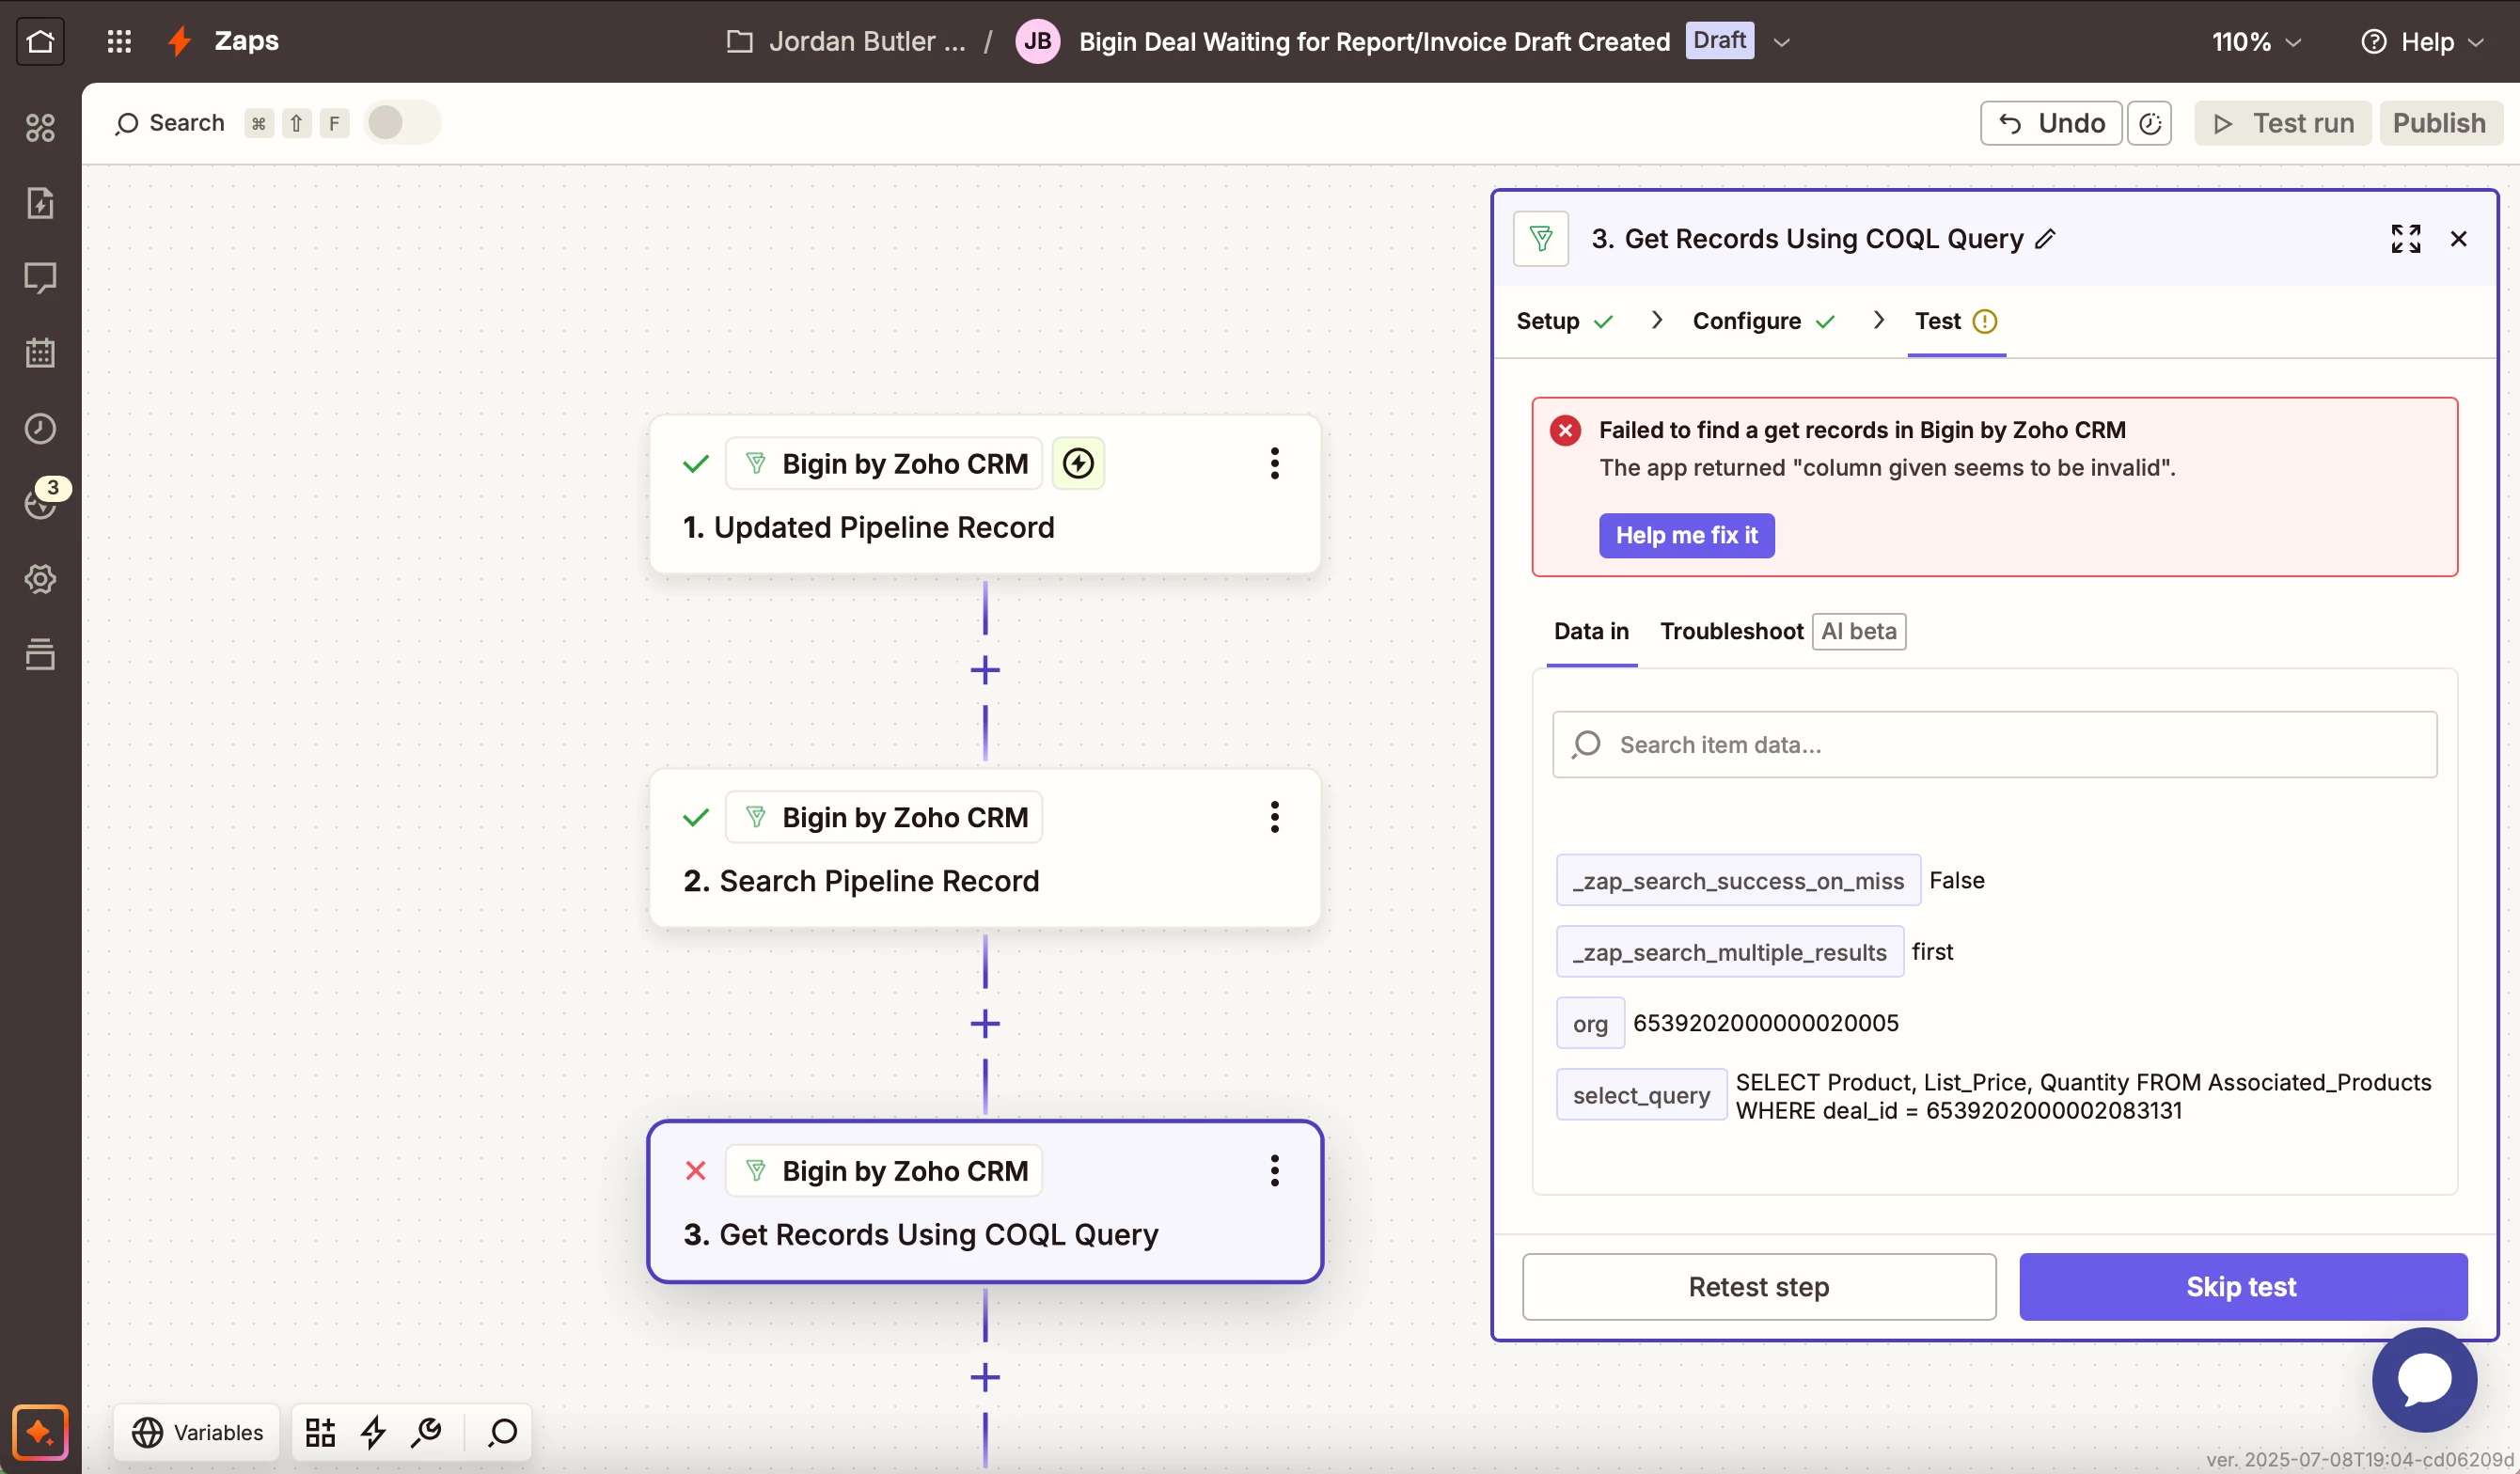This screenshot has width=2520, height=1474.
Task: Click Help me fix it
Action: click(x=1686, y=536)
